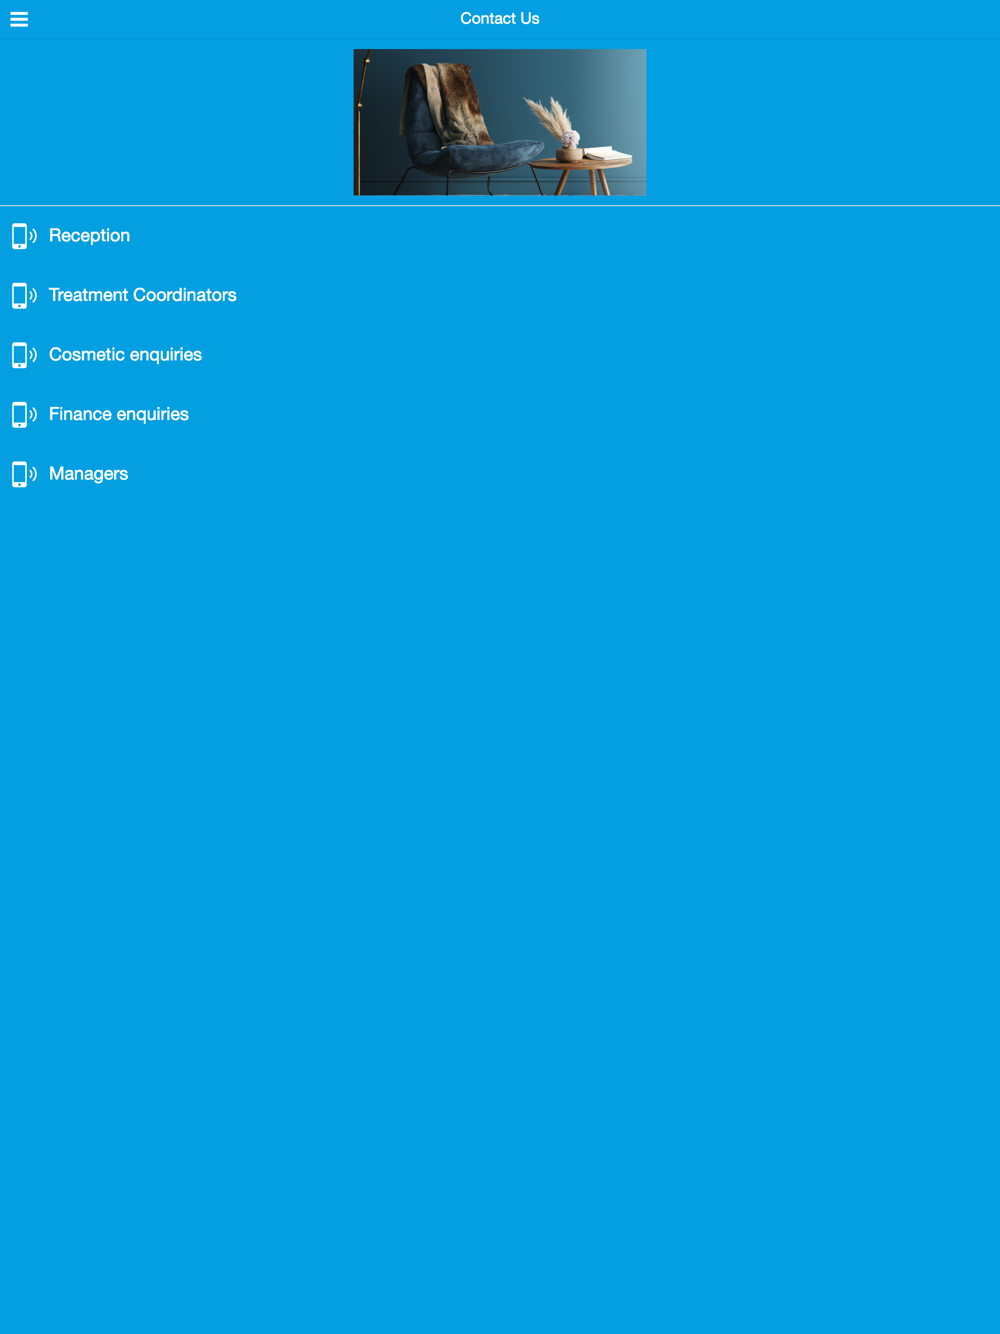Screen dimensions: 1000x1334
Task: Click the Contact Us title
Action: click(500, 19)
